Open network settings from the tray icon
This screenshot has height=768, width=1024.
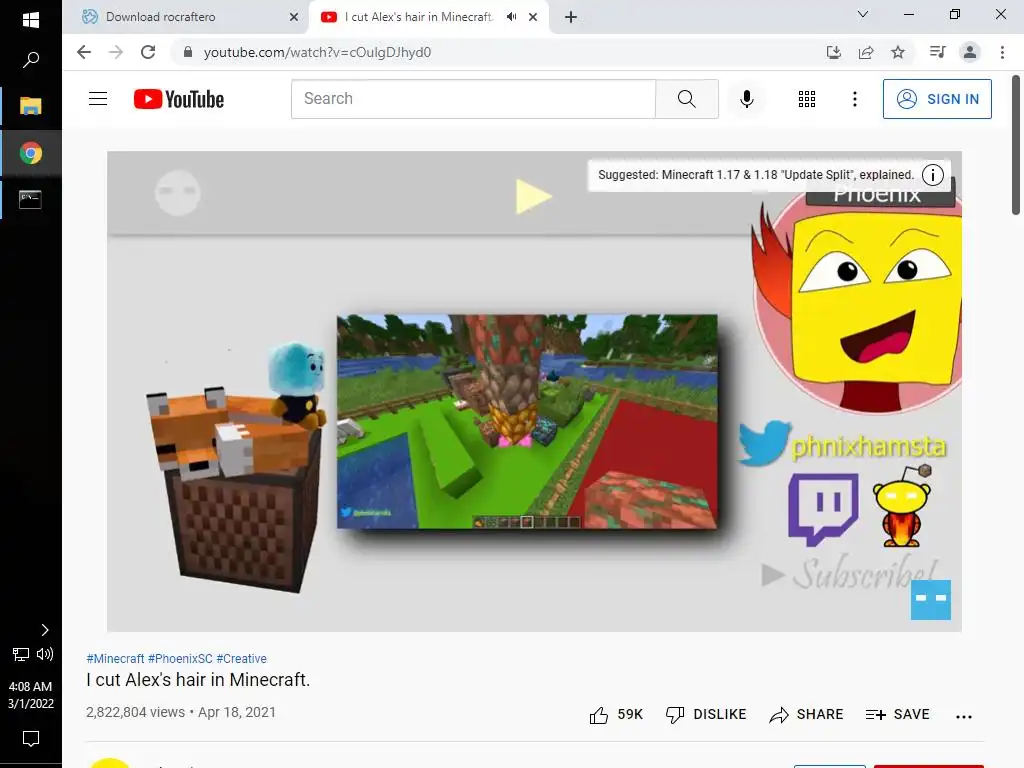point(21,654)
